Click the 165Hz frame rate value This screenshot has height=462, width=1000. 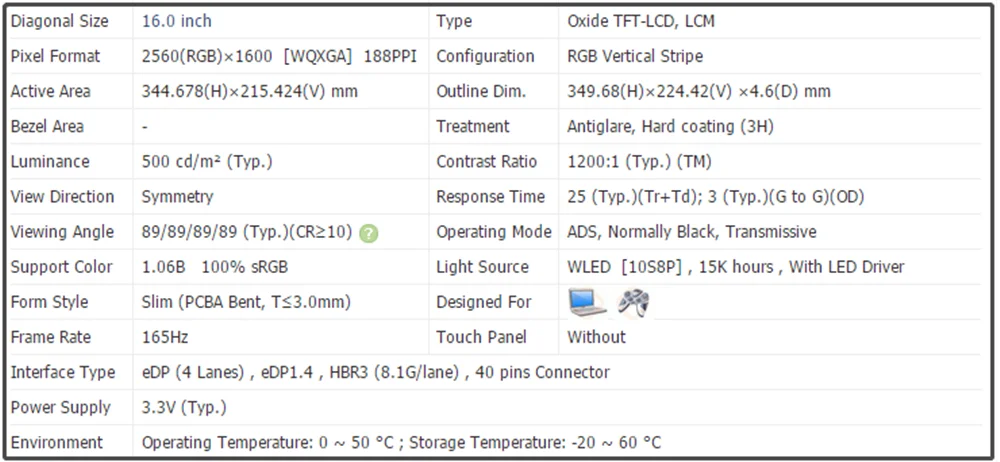coord(165,337)
